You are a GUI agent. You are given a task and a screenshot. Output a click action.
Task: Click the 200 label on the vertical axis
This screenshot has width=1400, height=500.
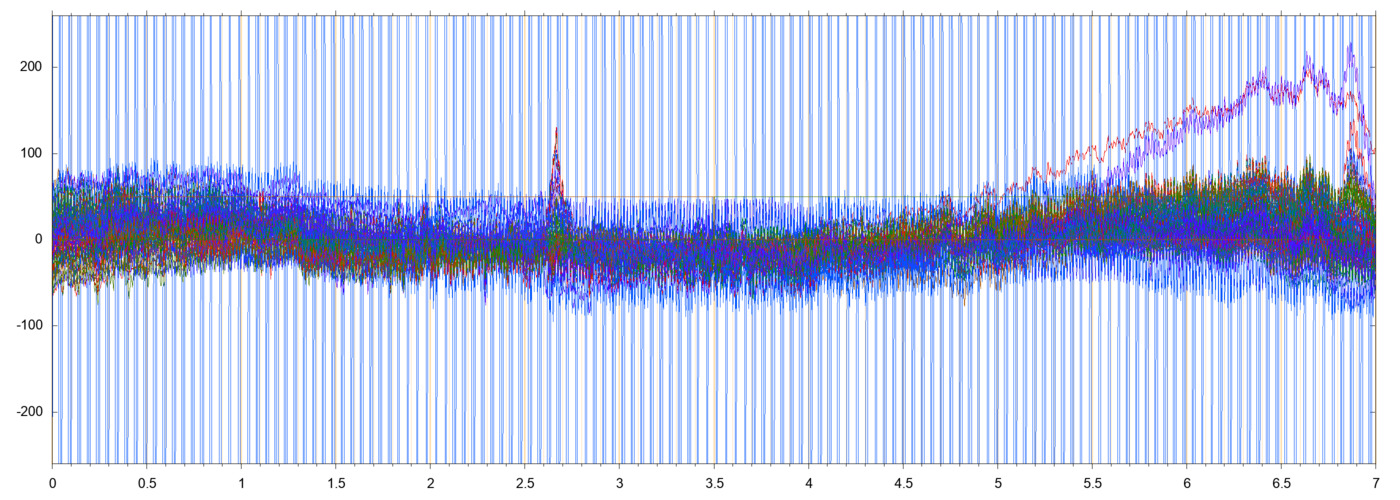click(31, 67)
